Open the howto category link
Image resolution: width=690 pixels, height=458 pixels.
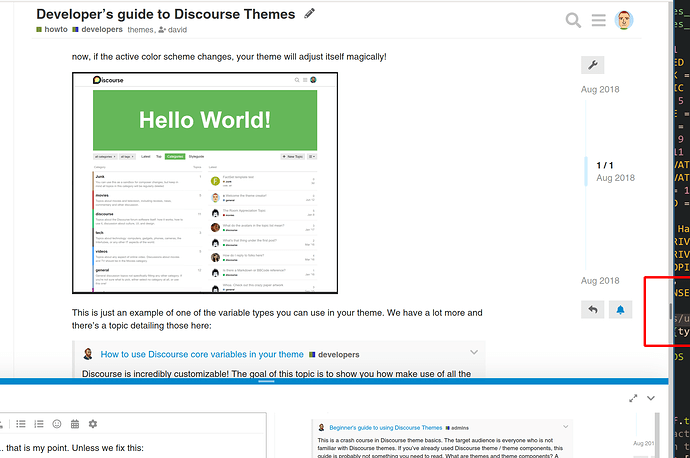point(52,29)
